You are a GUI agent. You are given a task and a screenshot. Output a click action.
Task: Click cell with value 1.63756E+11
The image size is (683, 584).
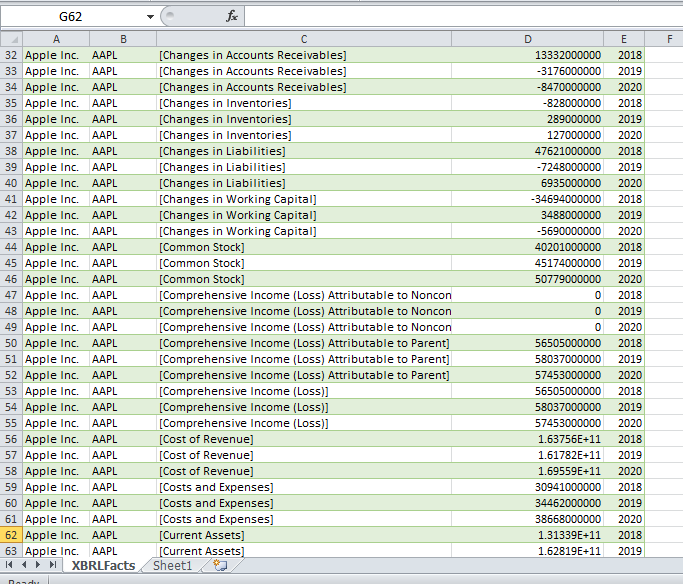click(527, 439)
